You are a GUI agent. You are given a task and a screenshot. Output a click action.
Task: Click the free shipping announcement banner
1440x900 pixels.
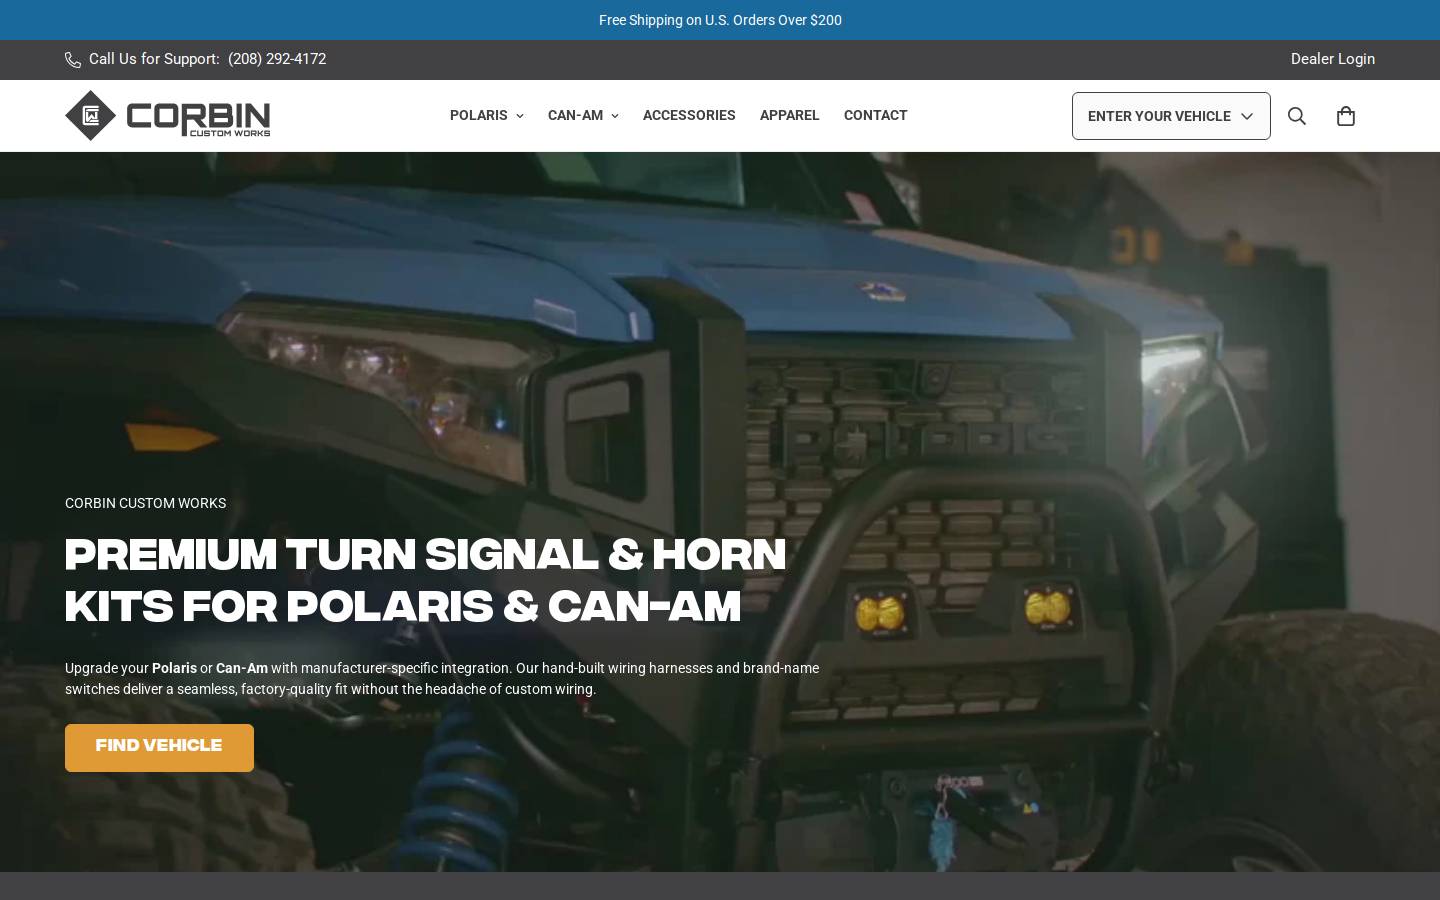click(720, 20)
